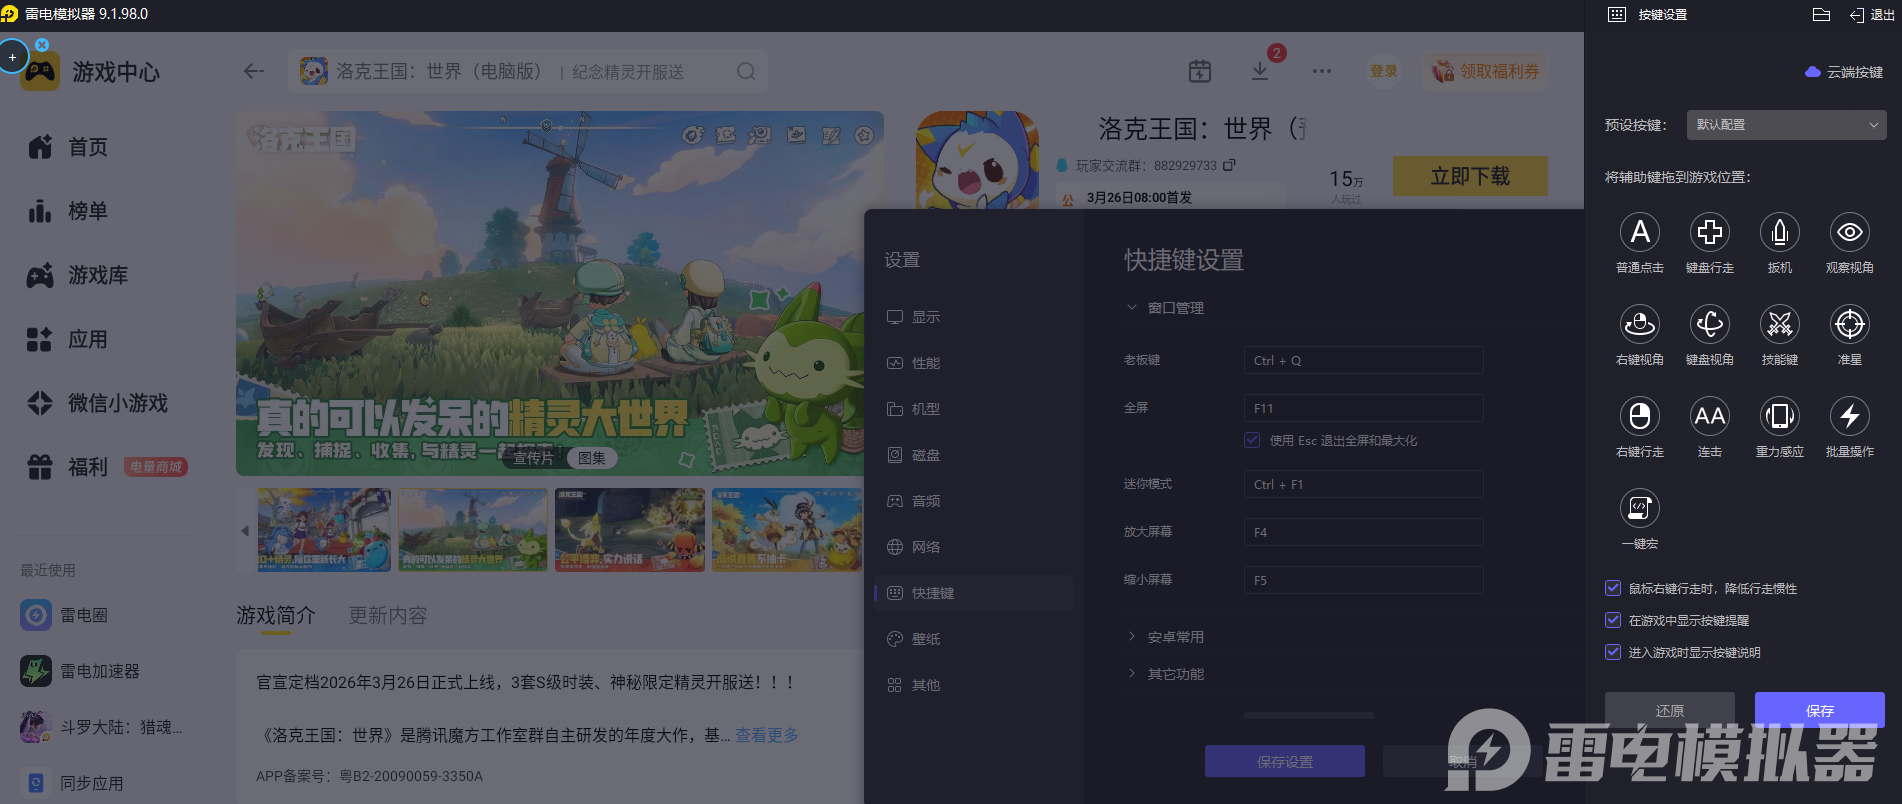1902x804 pixels.
Task: Exit key mapping via 退出
Action: click(x=1872, y=15)
